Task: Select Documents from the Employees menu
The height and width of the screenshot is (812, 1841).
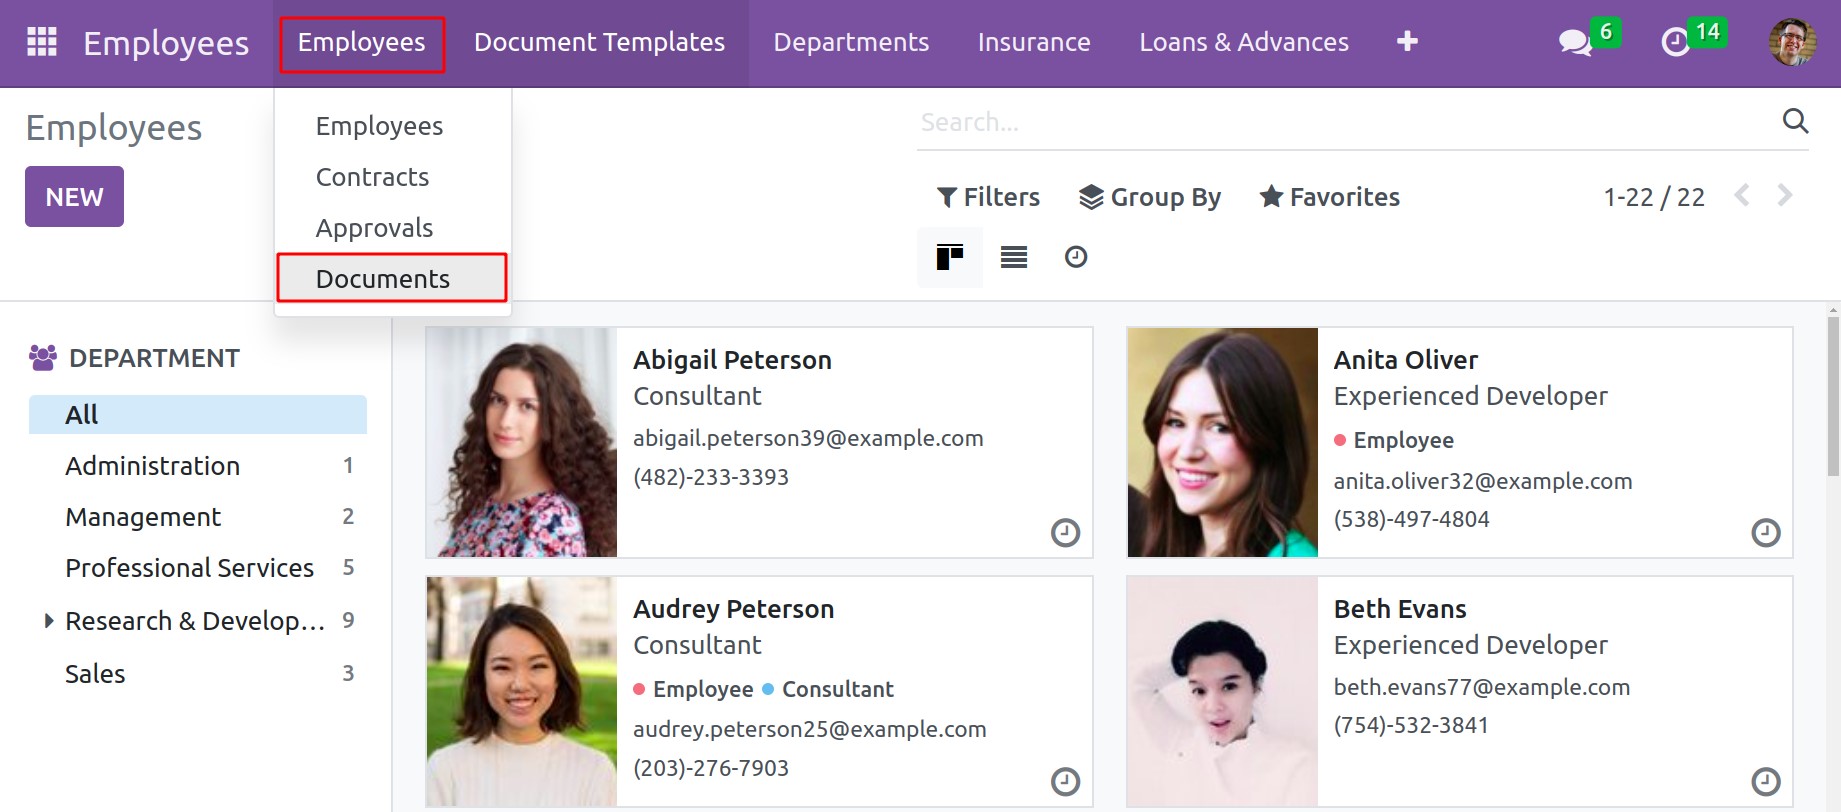Action: point(383,279)
